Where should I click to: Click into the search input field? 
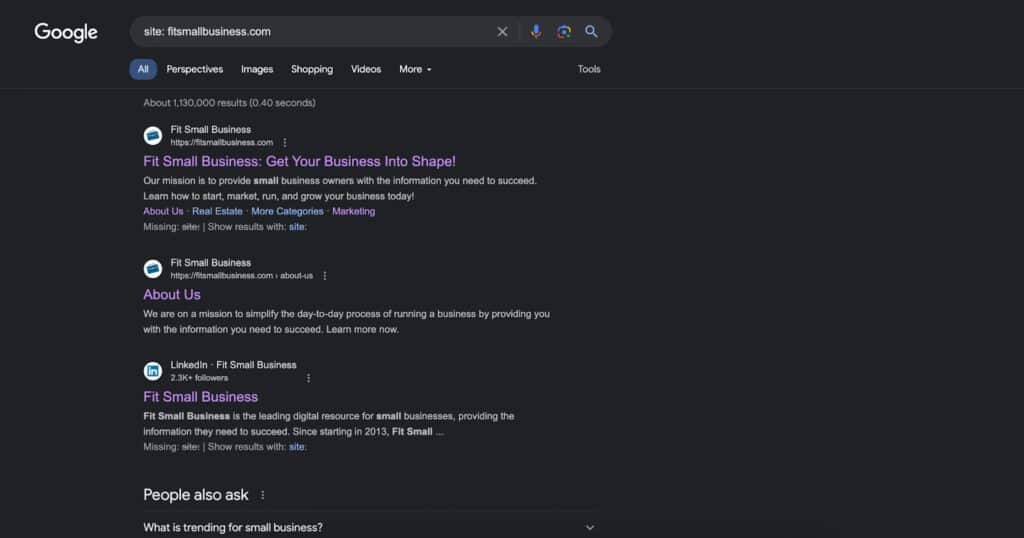[x=310, y=32]
